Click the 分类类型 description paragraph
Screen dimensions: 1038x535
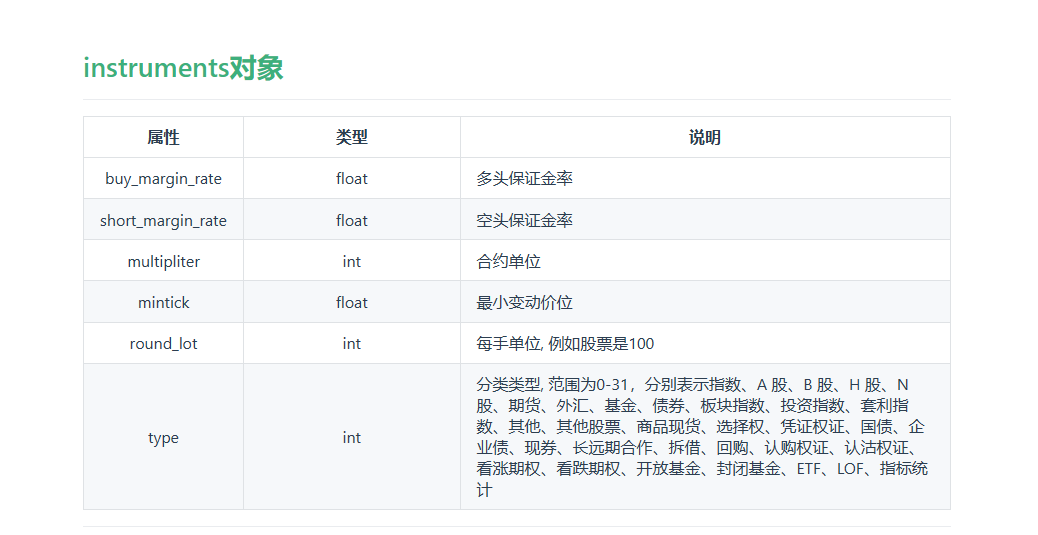click(x=702, y=437)
